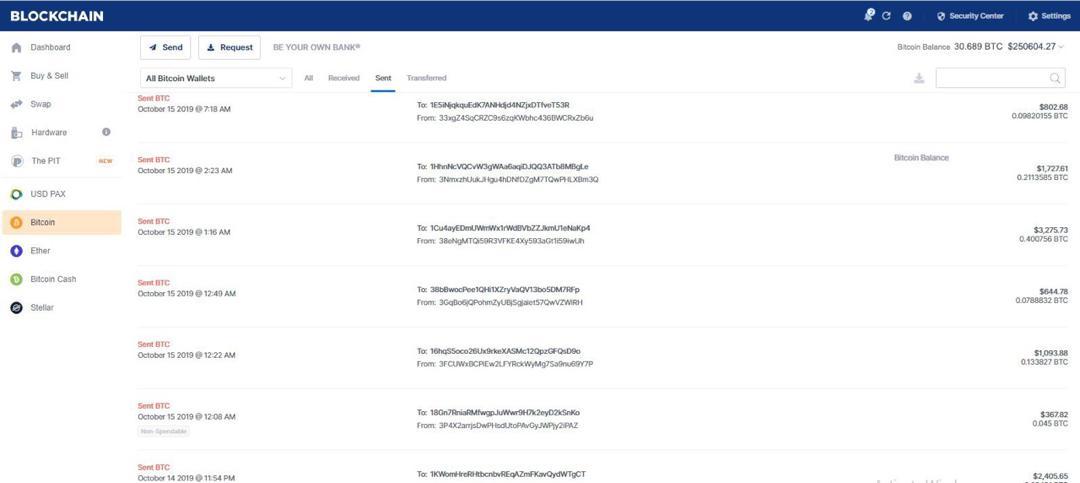
Task: Open Bitcoin Cash menu item
Action: [x=61, y=279]
